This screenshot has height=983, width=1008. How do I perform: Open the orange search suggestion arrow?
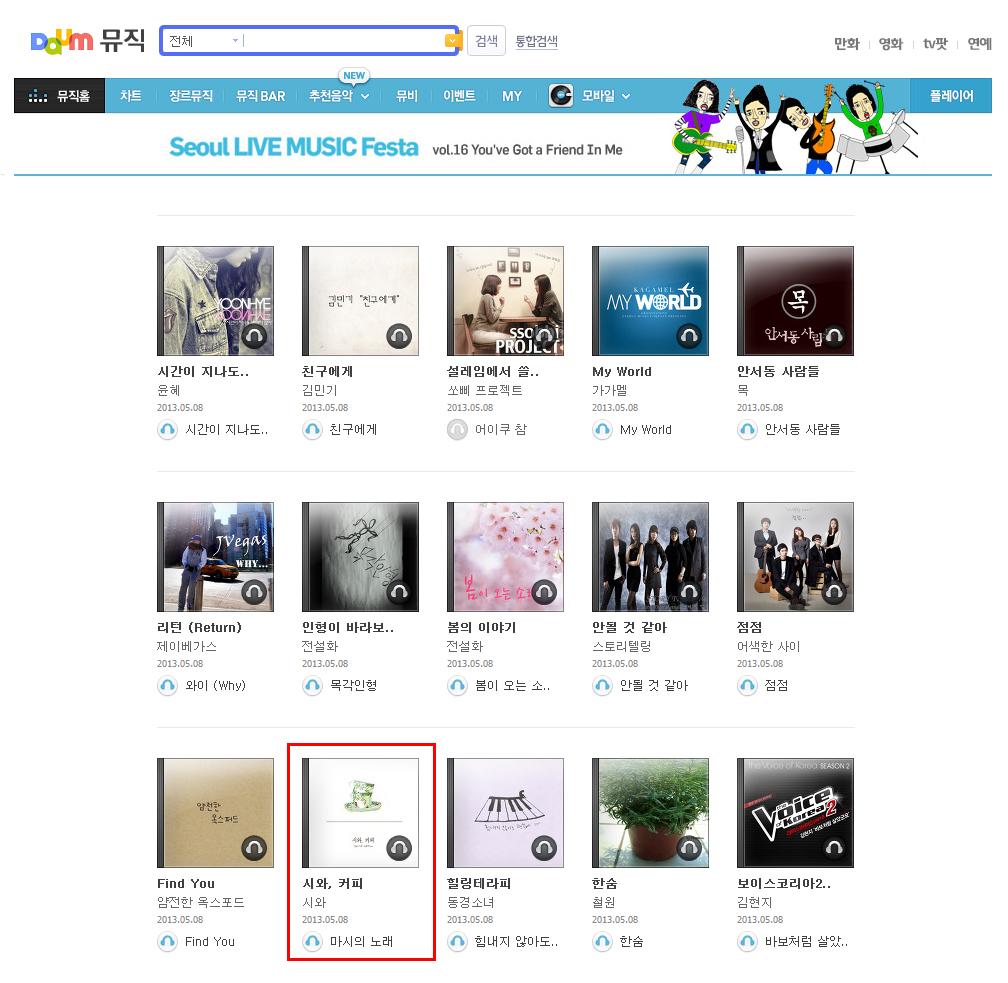tap(453, 41)
